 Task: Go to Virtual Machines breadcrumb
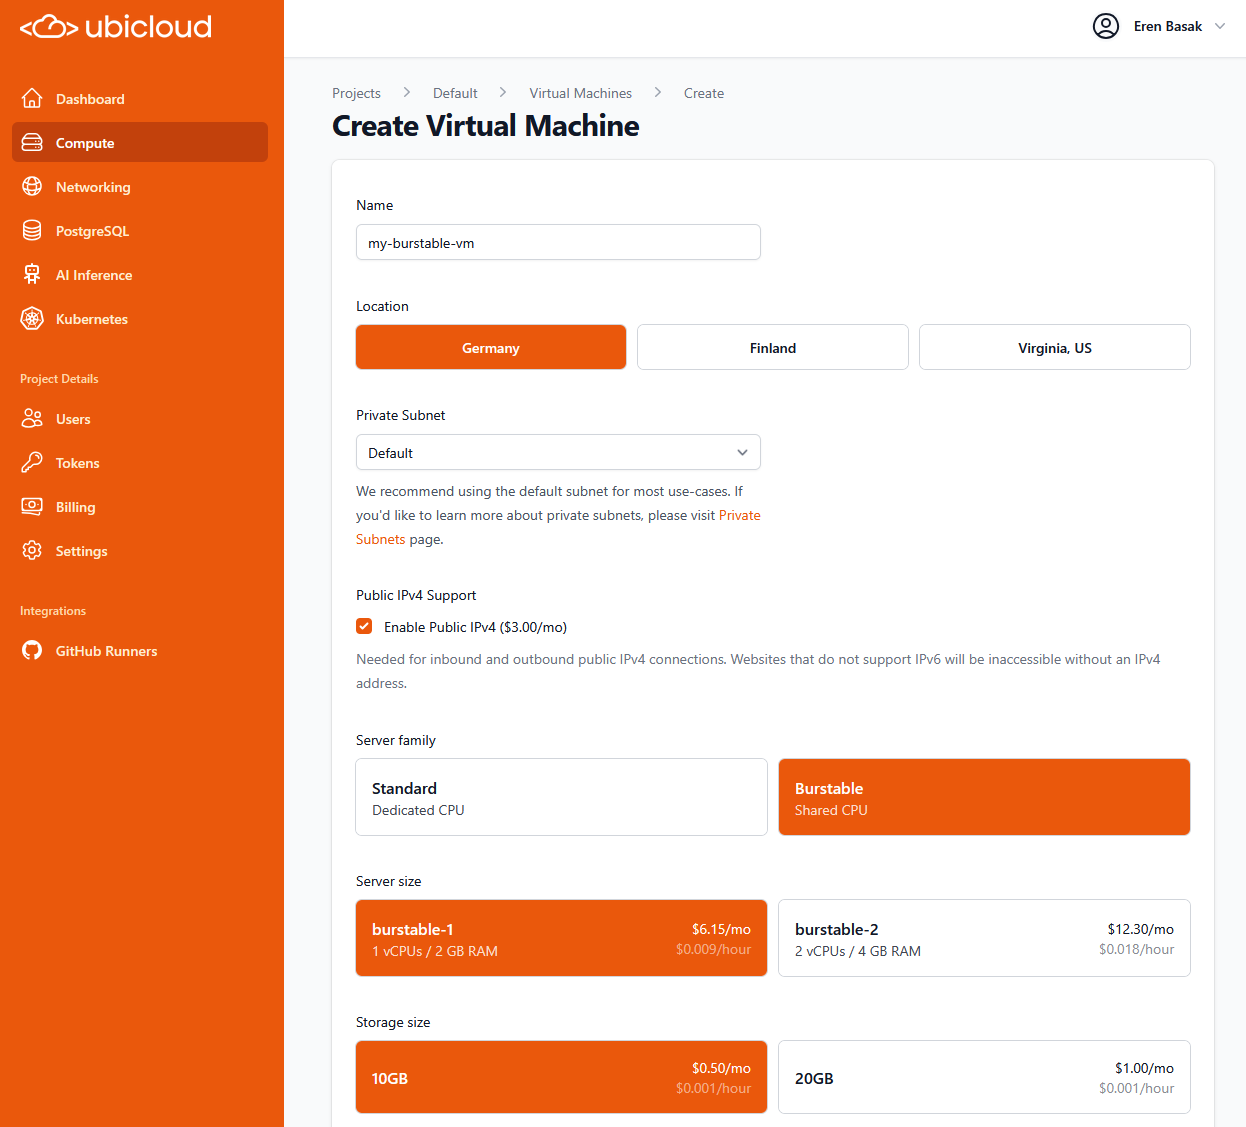coord(581,93)
